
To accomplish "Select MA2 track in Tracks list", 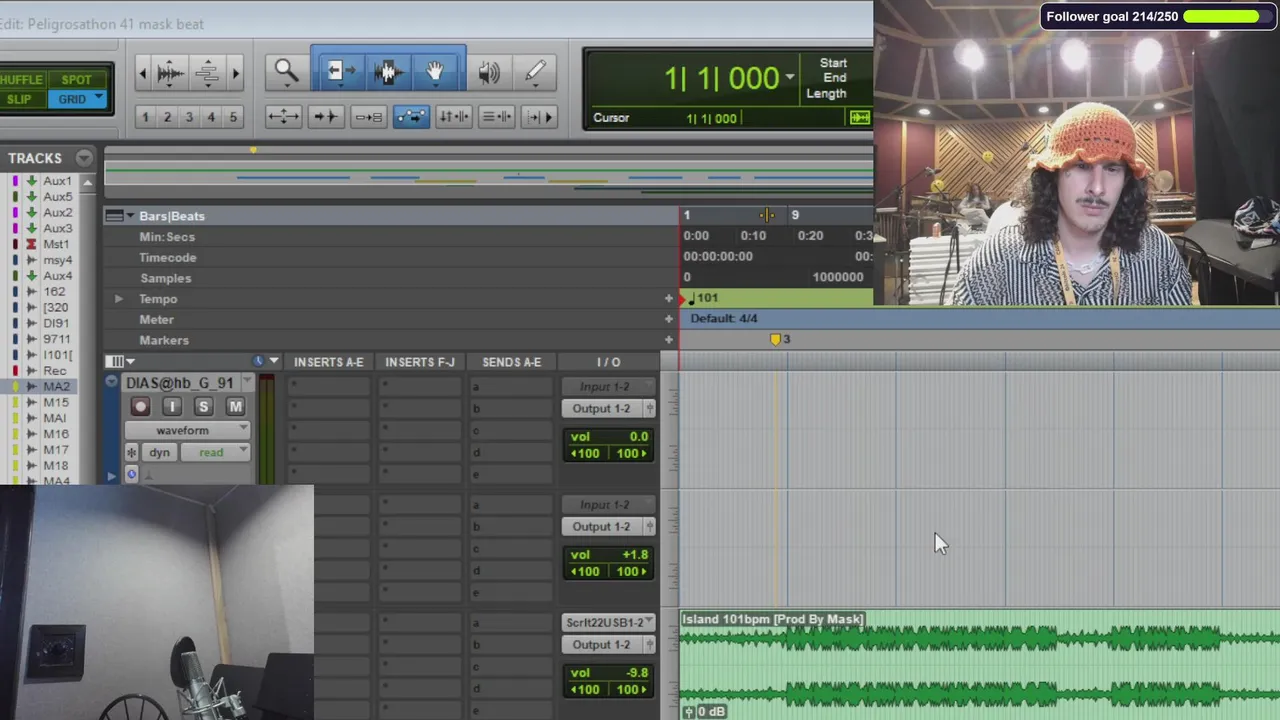I will [x=56, y=387].
